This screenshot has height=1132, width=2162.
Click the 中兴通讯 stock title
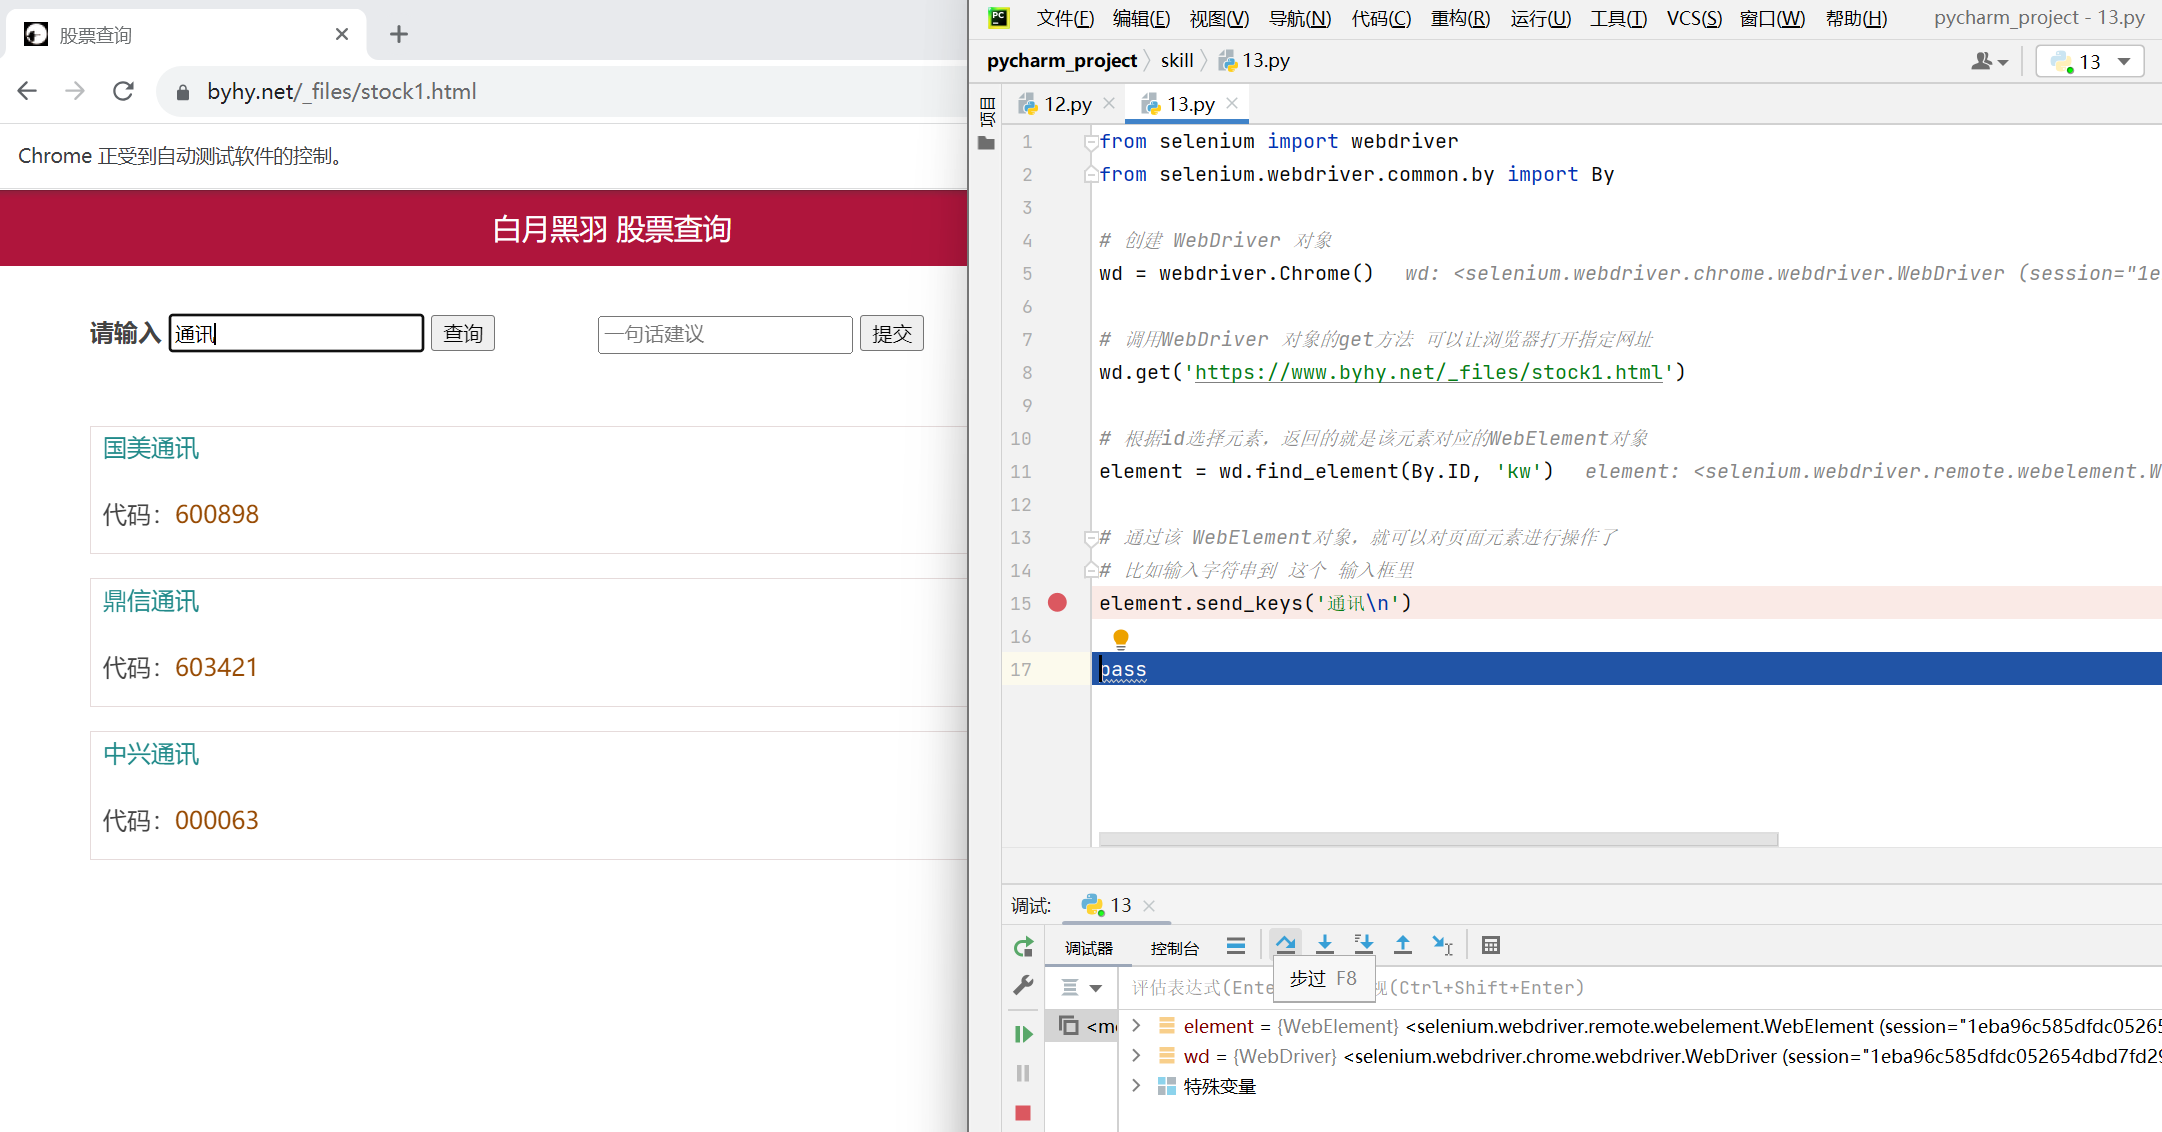(151, 754)
